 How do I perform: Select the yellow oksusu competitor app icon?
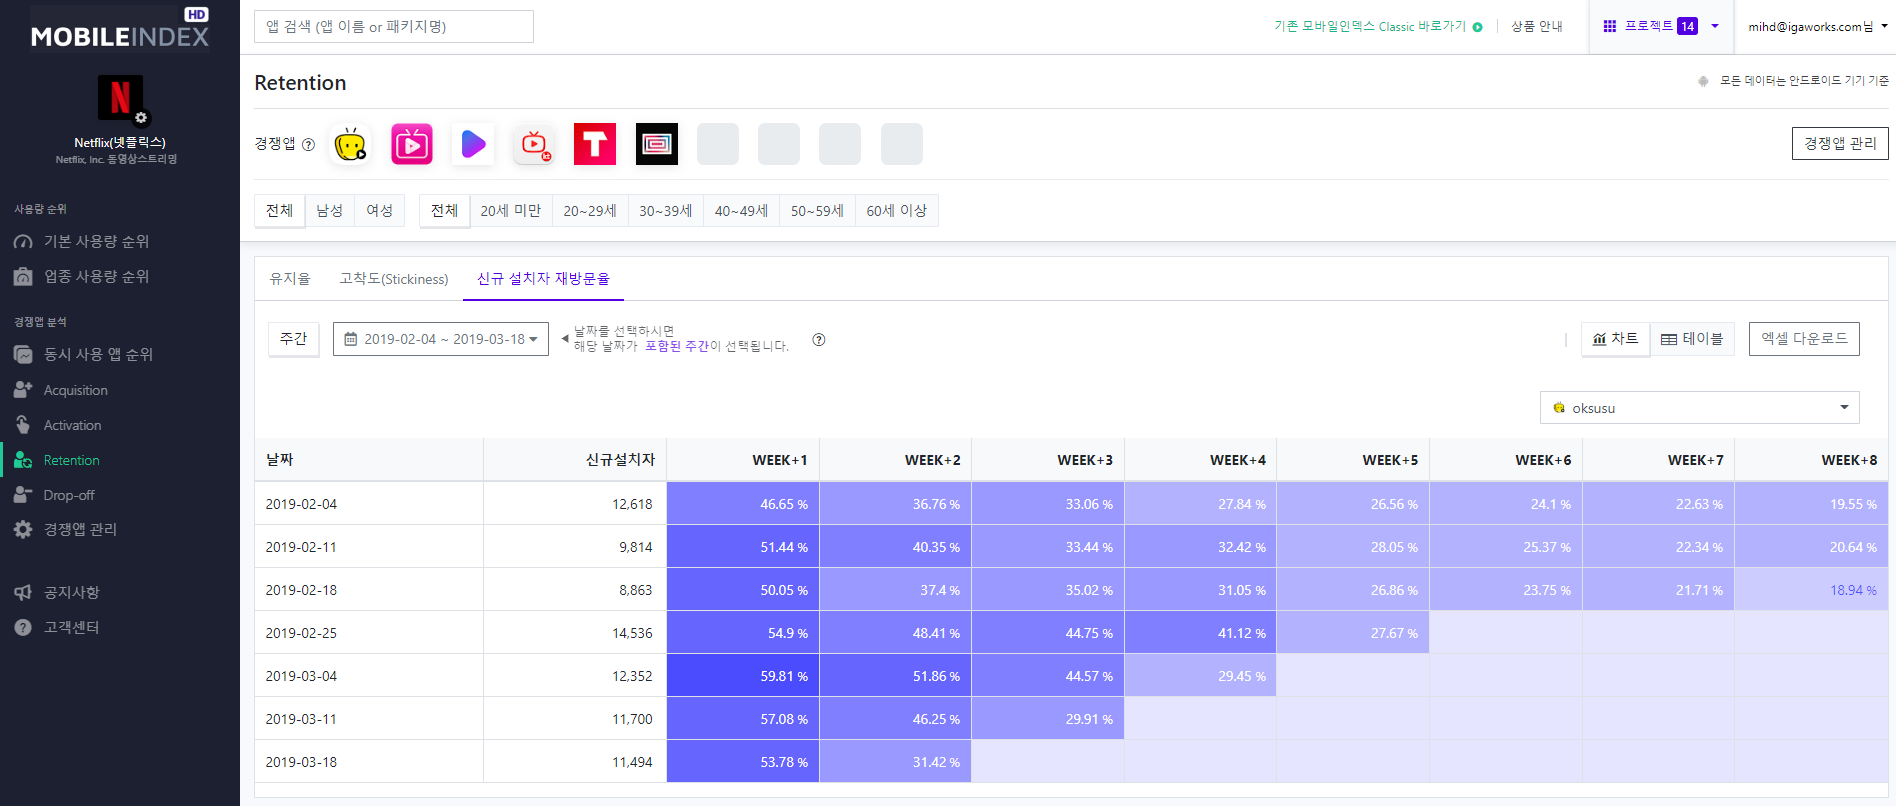point(350,144)
